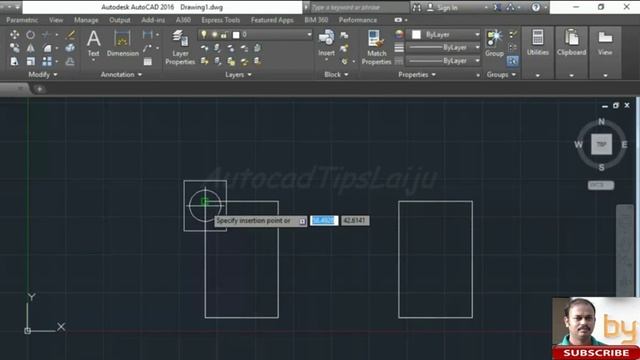Image resolution: width=640 pixels, height=360 pixels.
Task: Select the Copy tool in Modify panel
Action: click(x=14, y=48)
